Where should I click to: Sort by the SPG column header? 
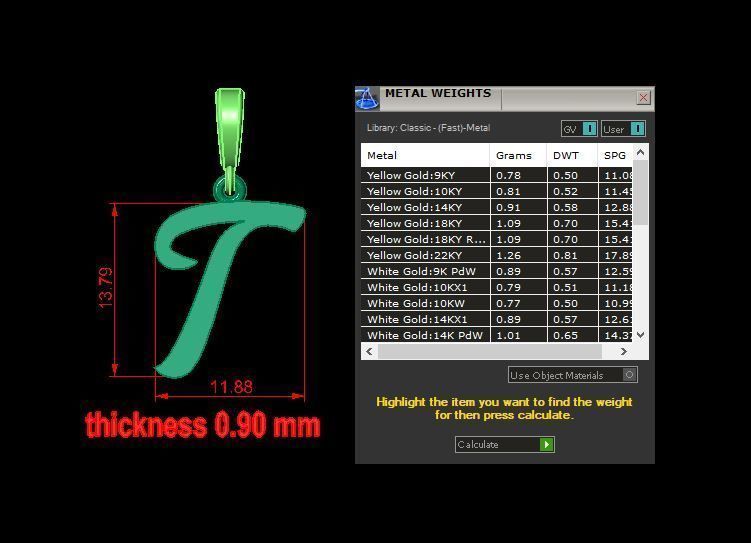(615, 155)
